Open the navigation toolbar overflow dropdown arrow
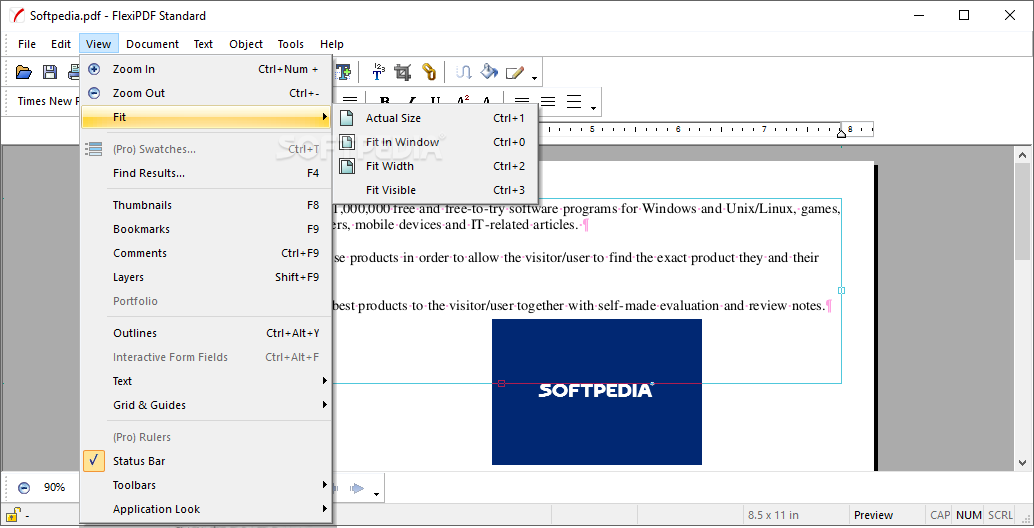The height and width of the screenshot is (528, 1034). [x=377, y=494]
